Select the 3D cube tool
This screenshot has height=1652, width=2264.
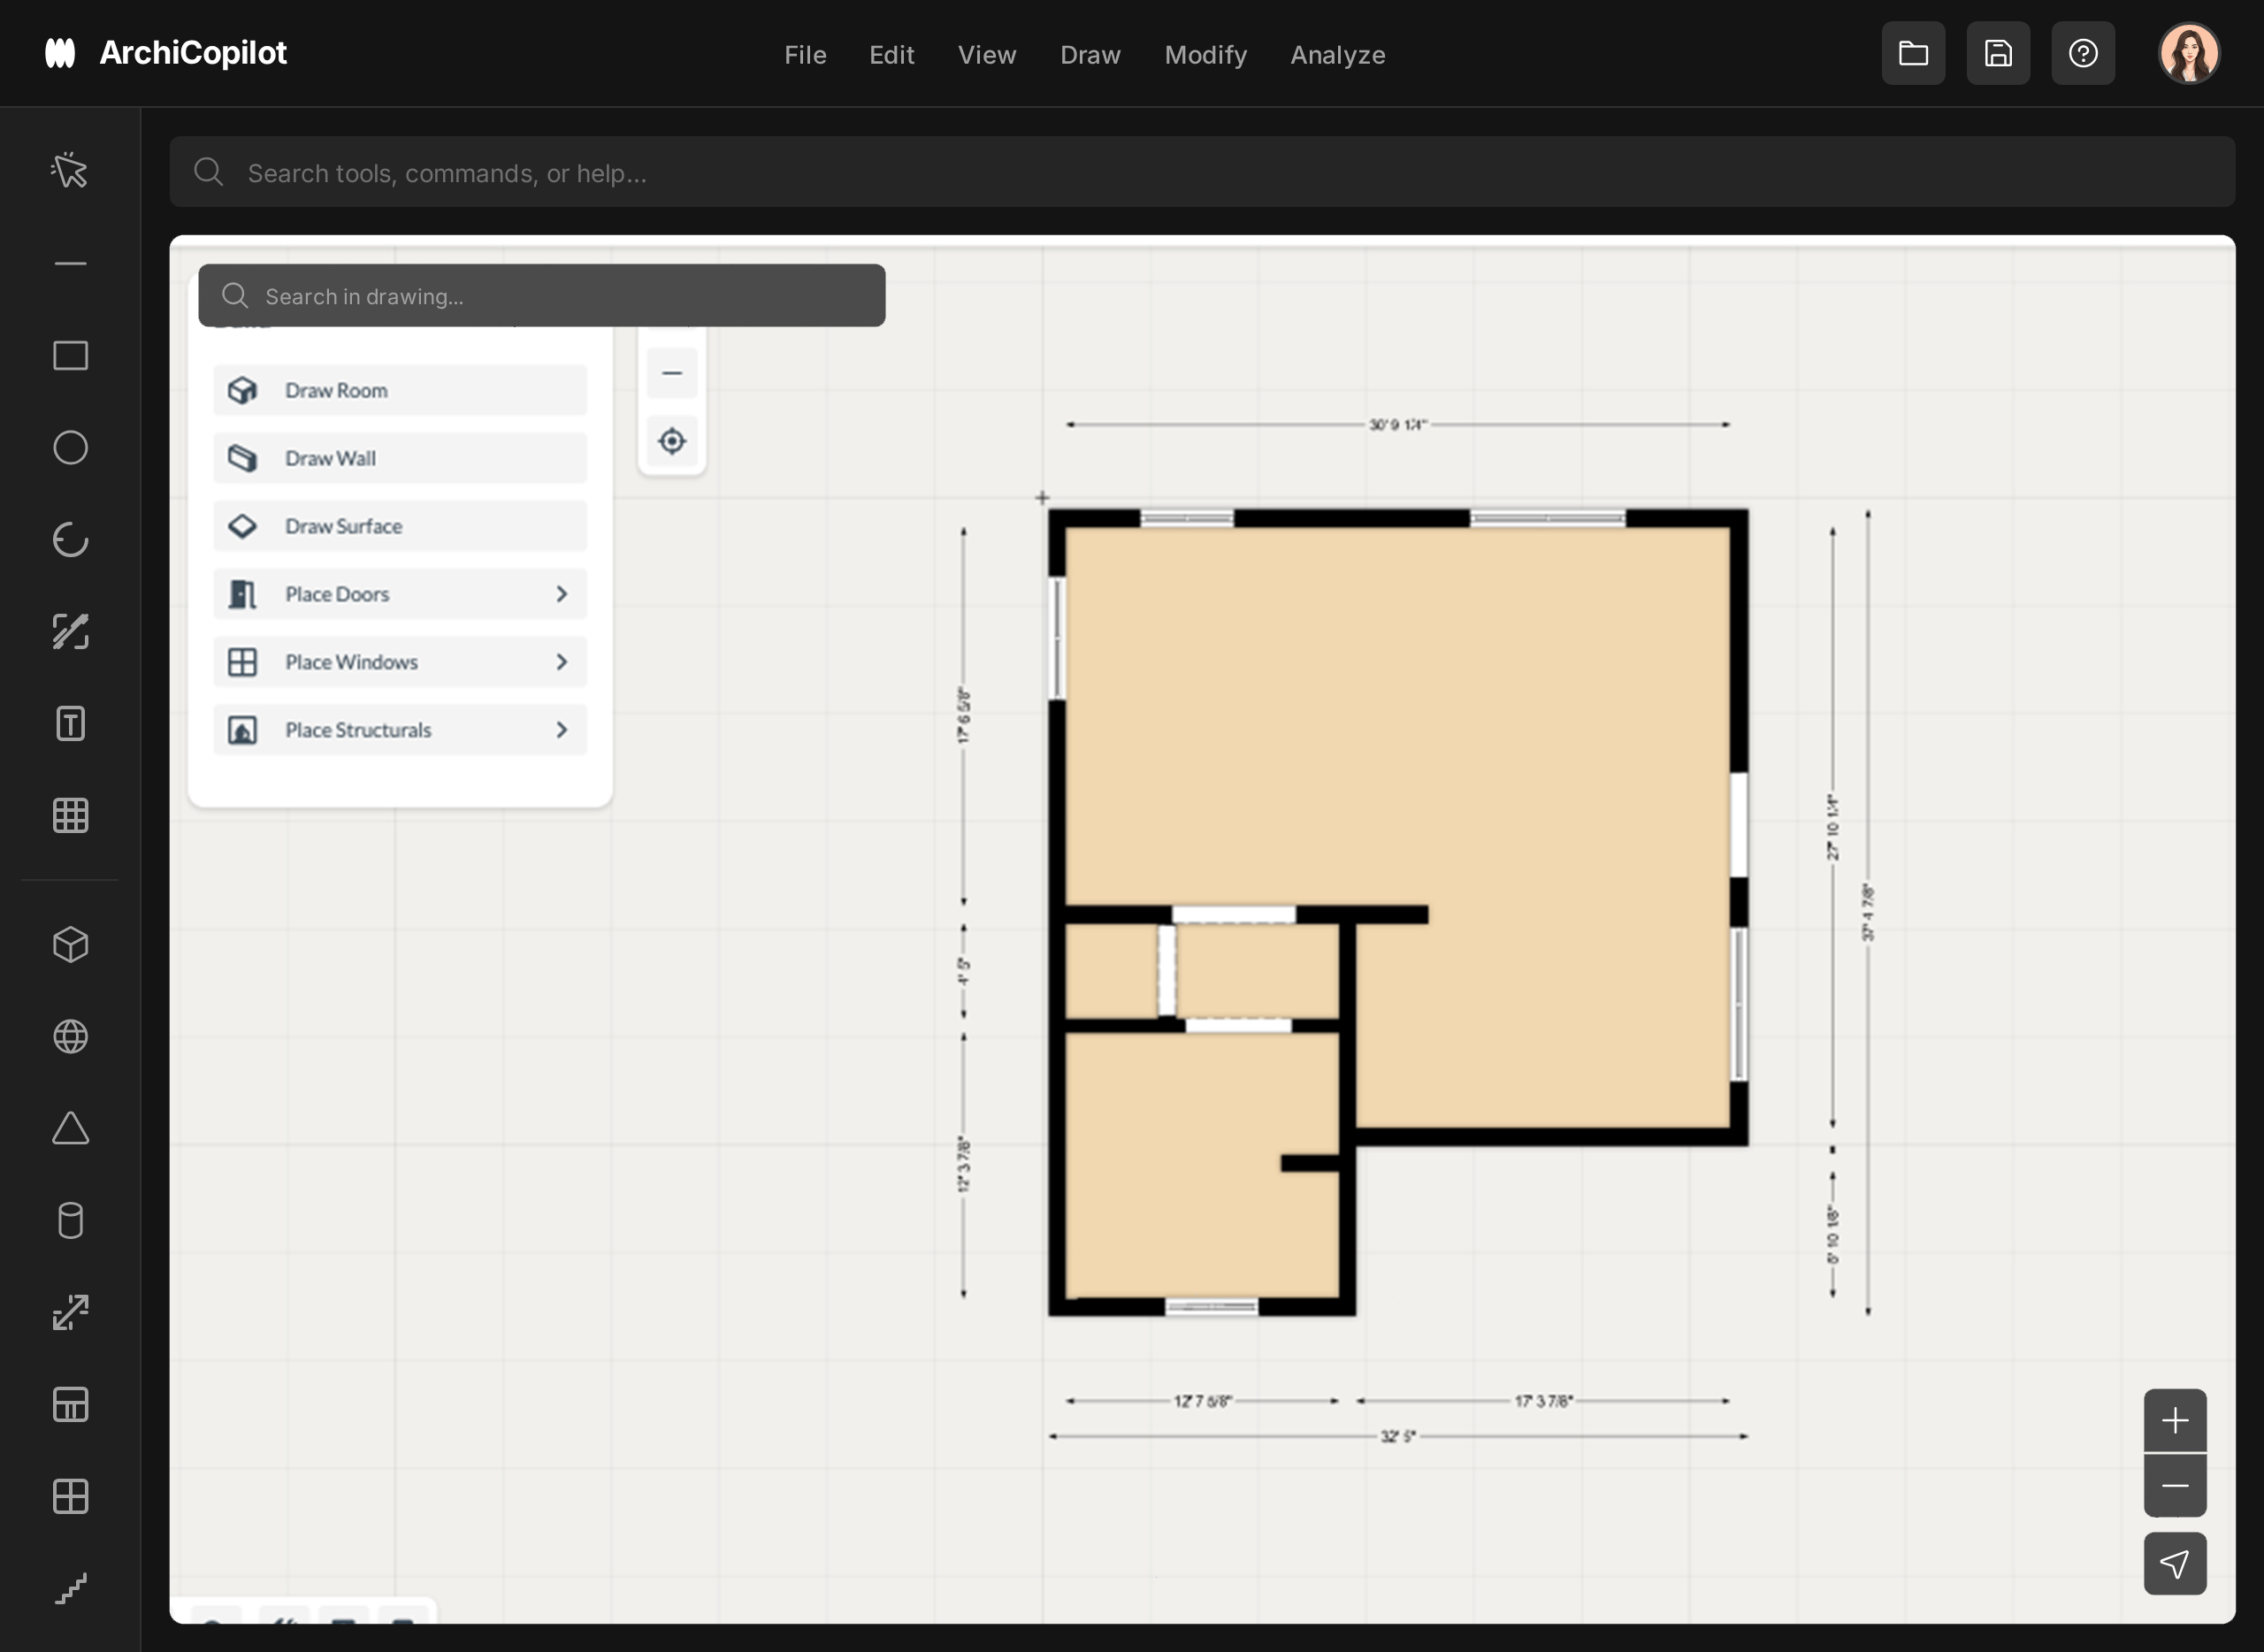click(x=70, y=945)
